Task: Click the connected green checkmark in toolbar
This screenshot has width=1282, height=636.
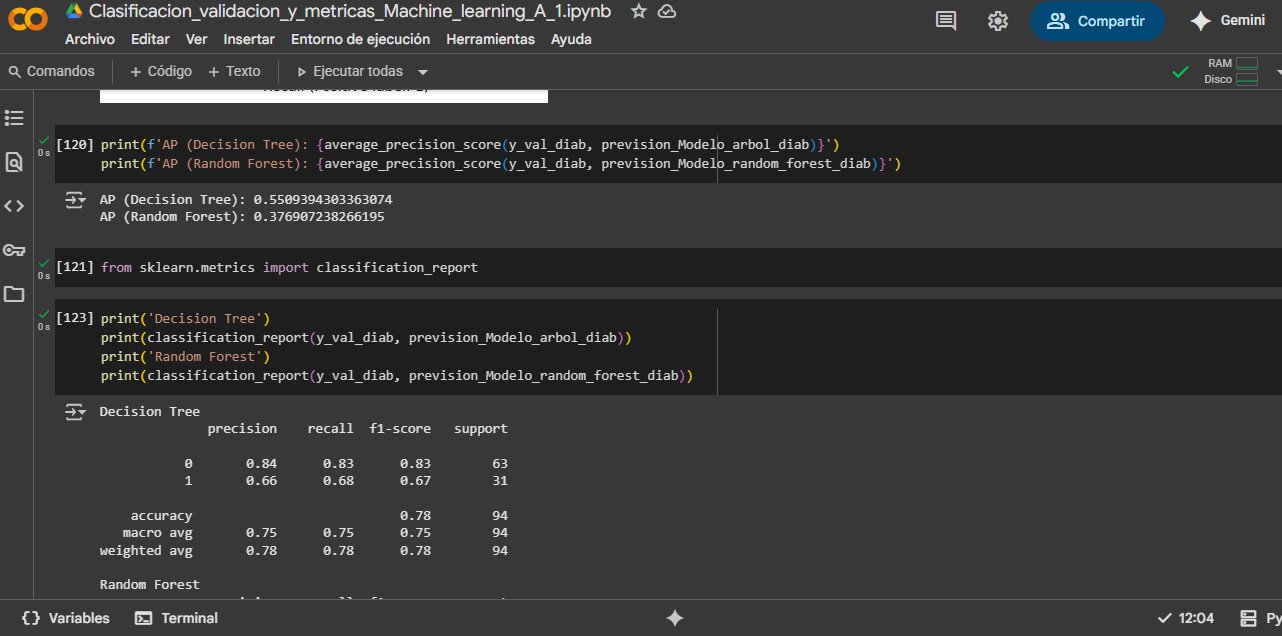Action: click(x=1181, y=72)
